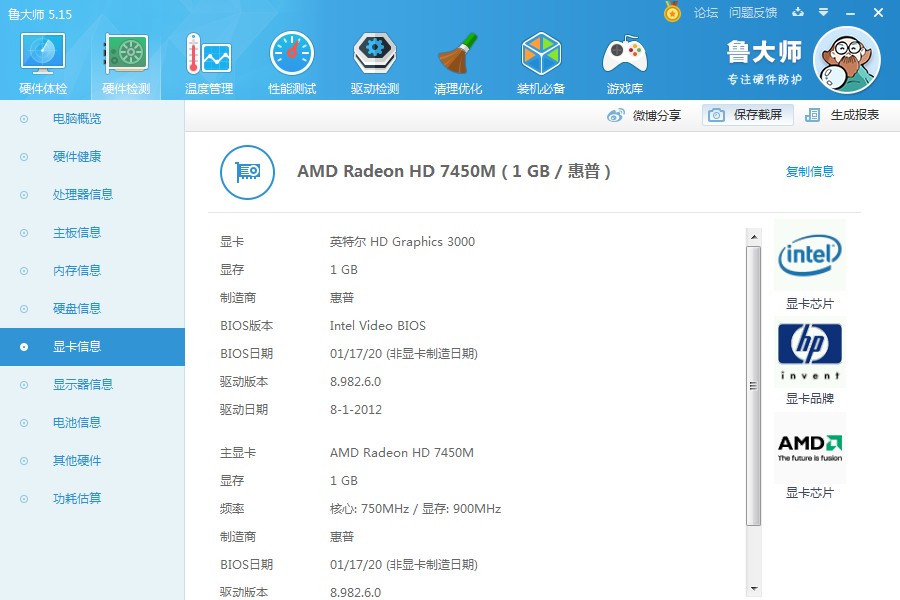Click the 论坛 forum link
Screen dimensions: 900x600
click(x=705, y=13)
